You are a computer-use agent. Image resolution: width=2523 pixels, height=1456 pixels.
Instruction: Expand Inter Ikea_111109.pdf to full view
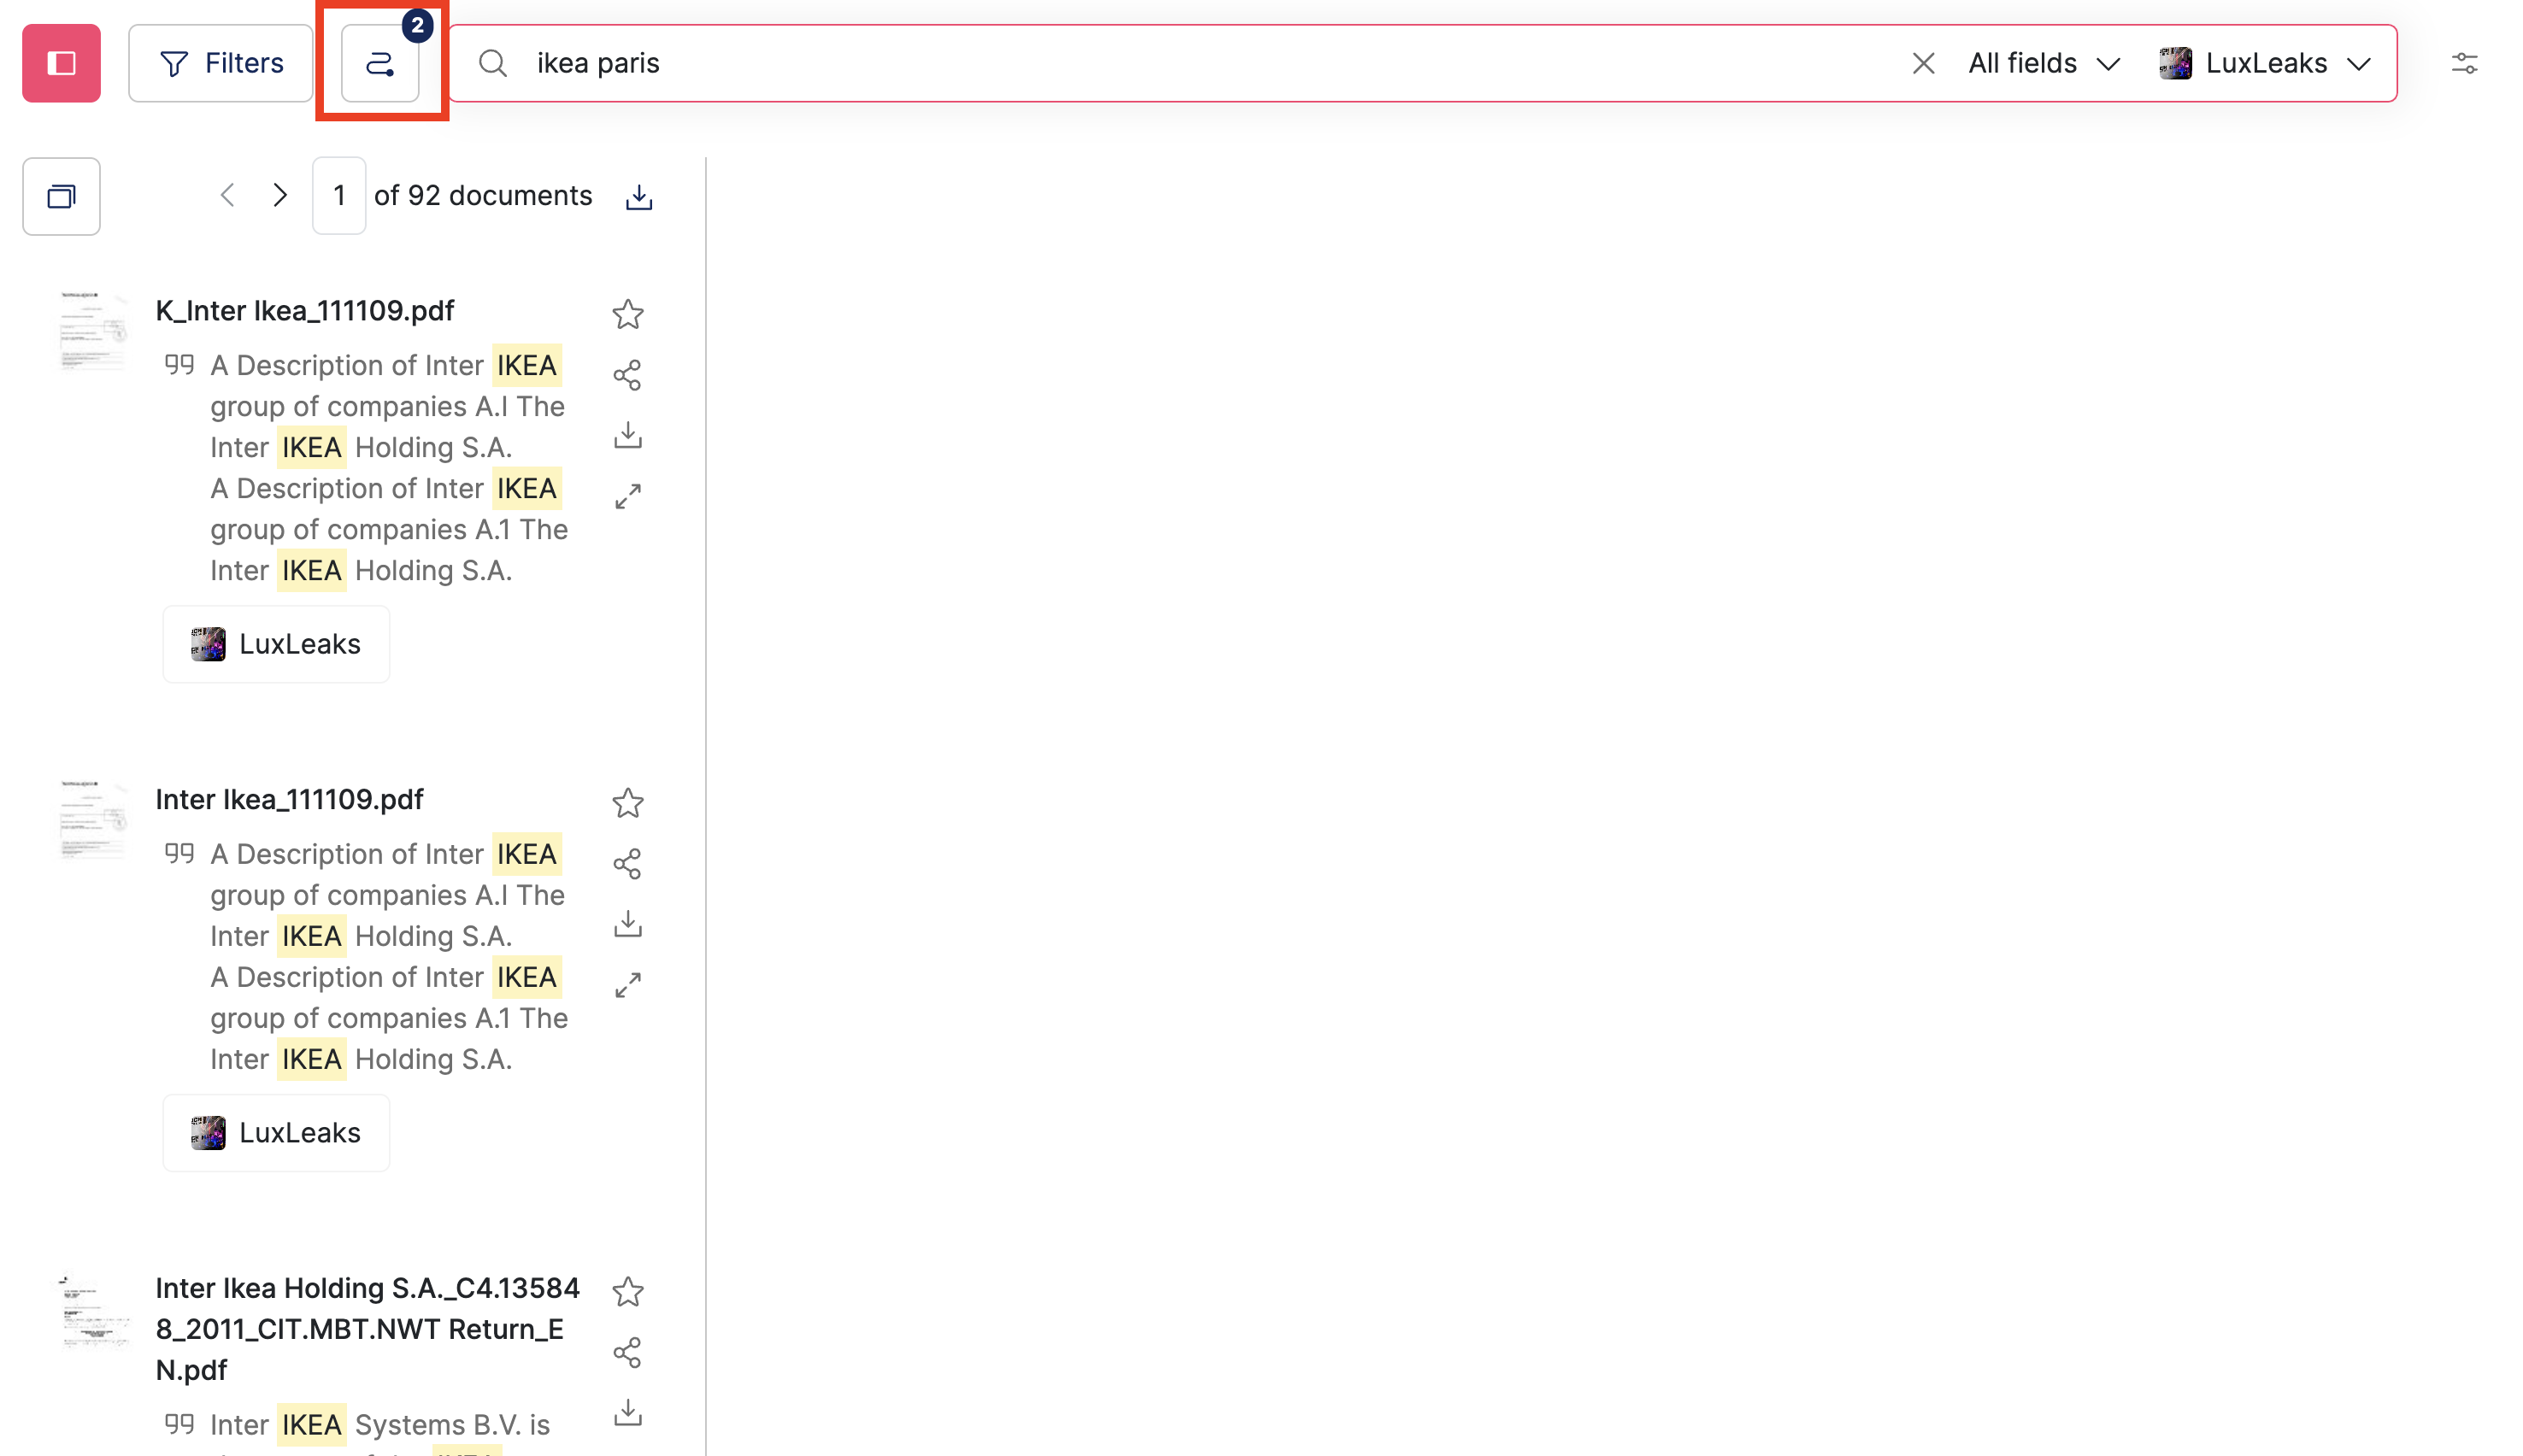click(628, 983)
